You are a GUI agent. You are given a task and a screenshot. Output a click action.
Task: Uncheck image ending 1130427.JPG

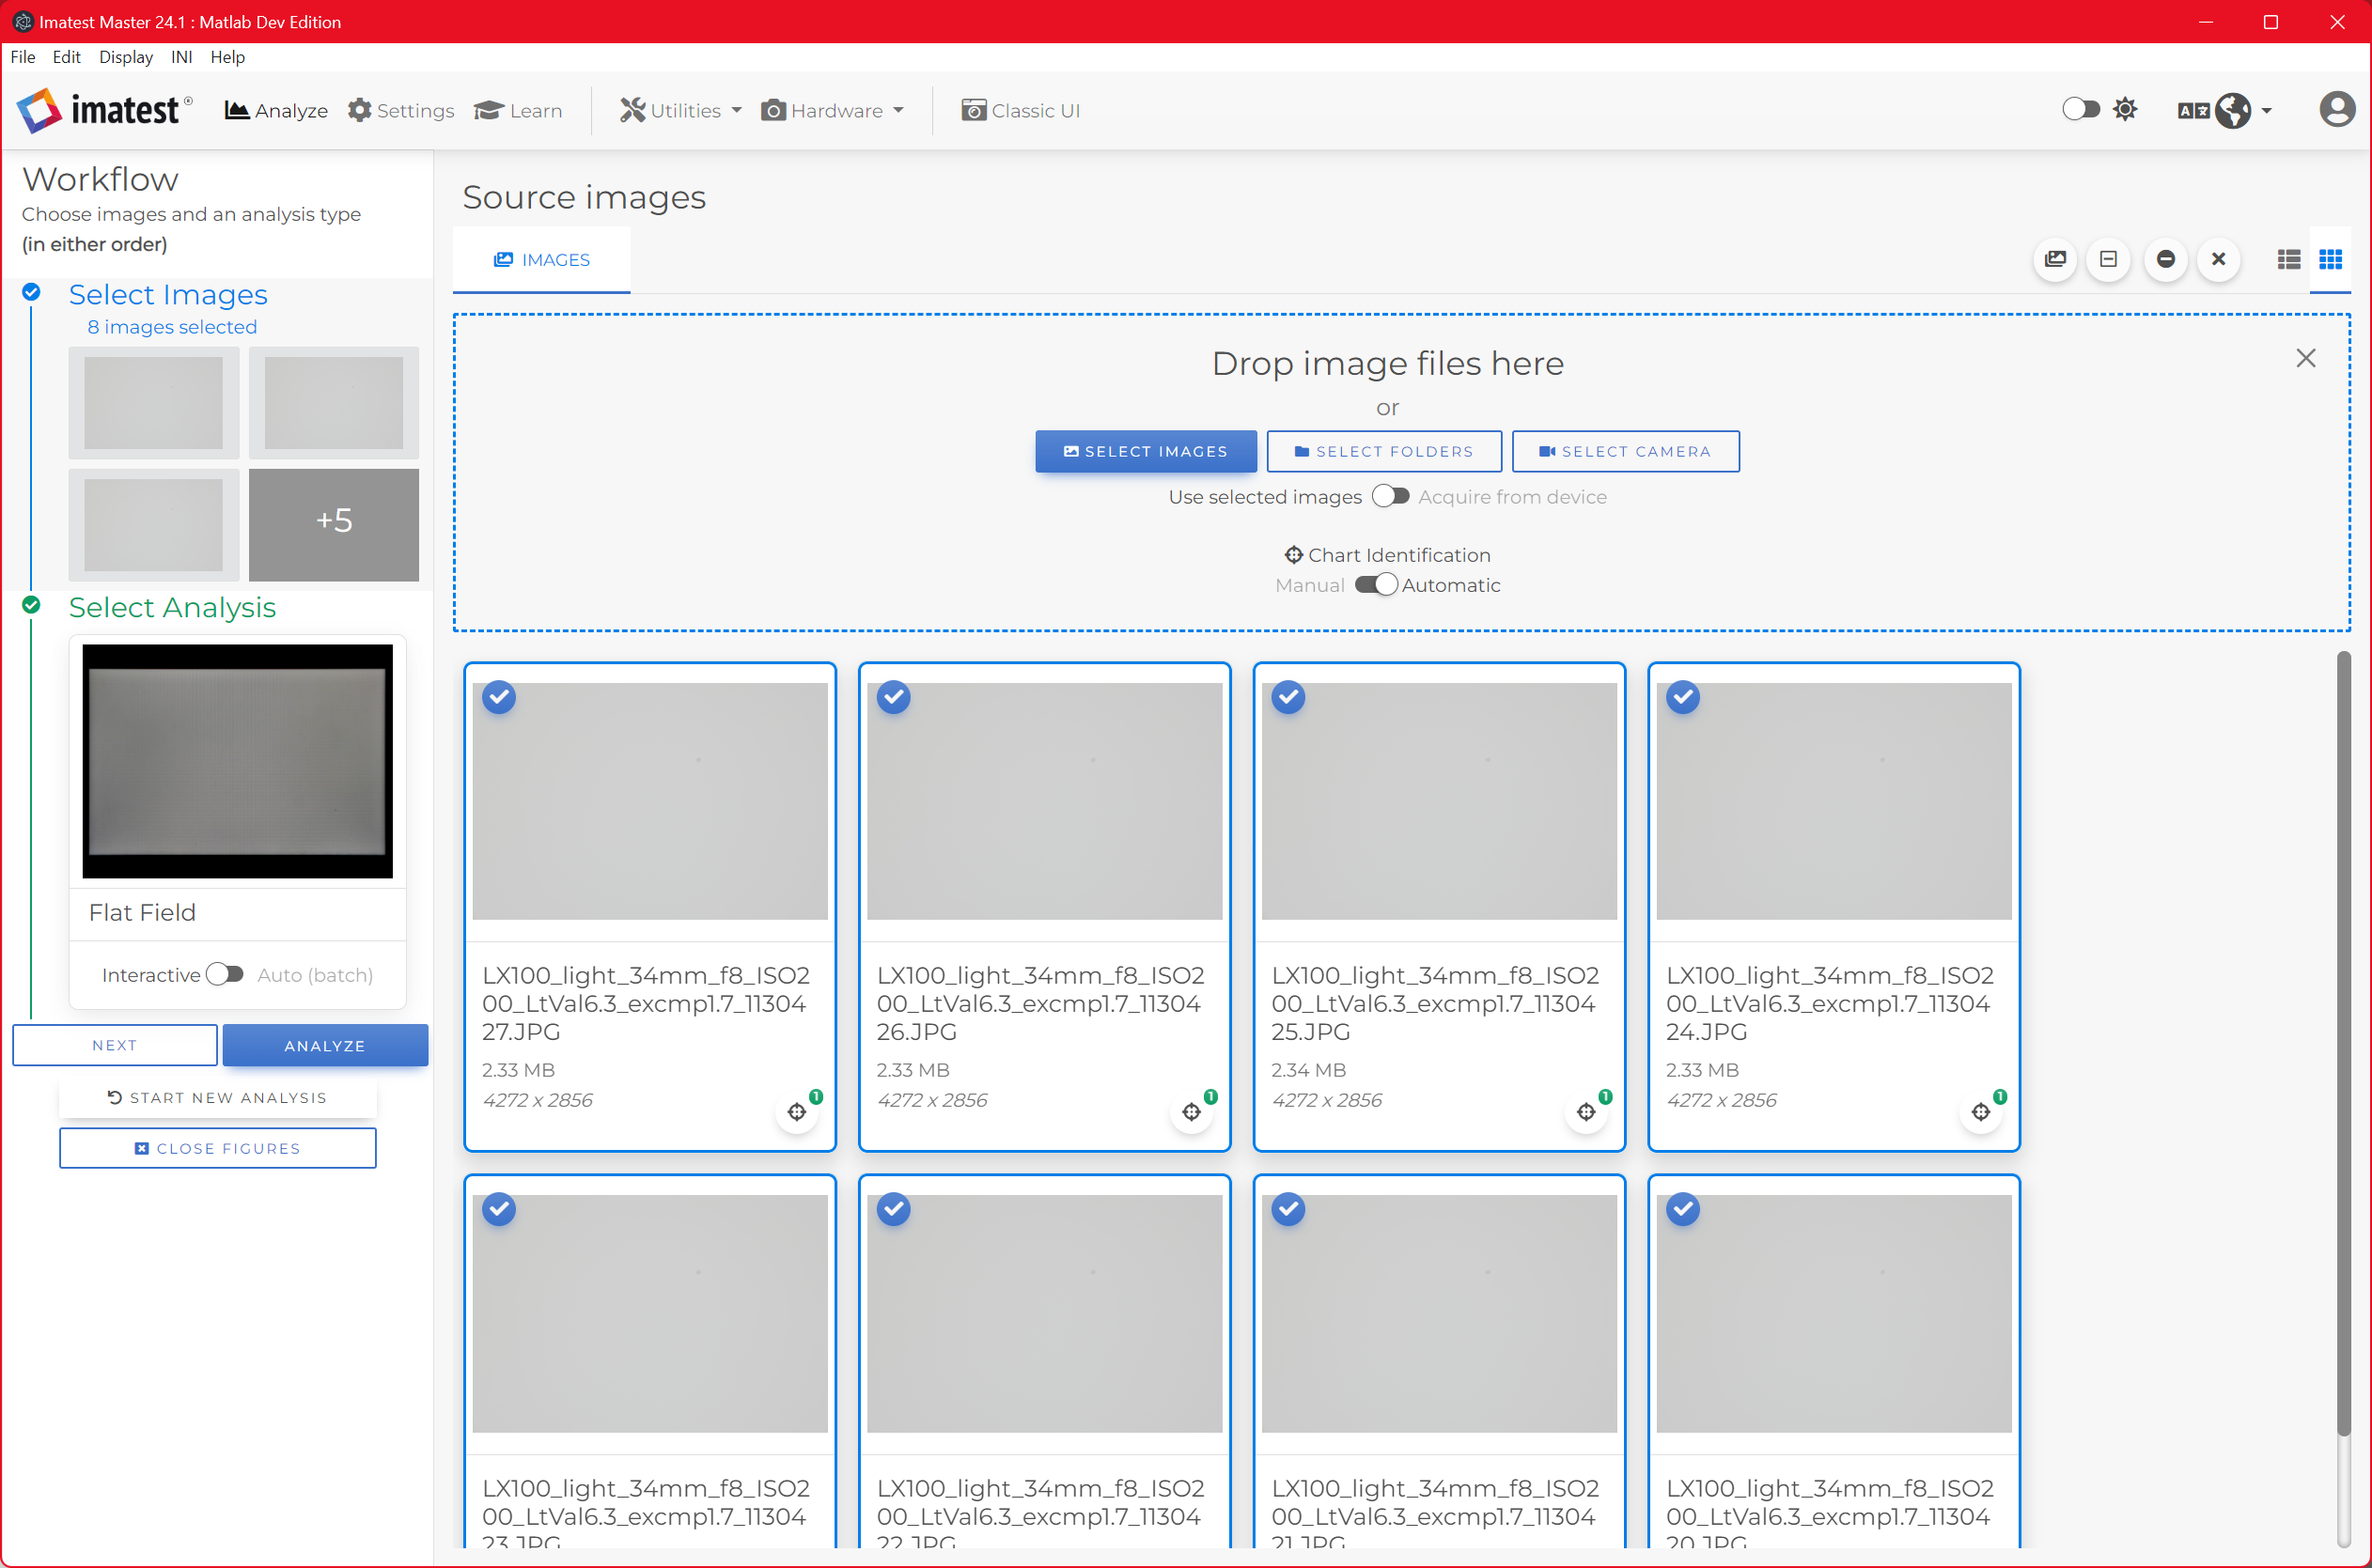pos(499,697)
